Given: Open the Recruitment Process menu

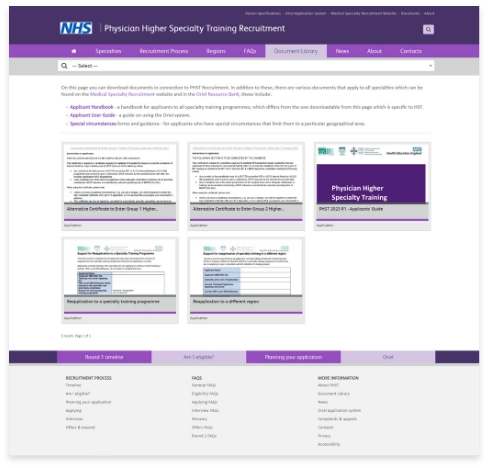Looking at the screenshot, I should [x=164, y=51].
